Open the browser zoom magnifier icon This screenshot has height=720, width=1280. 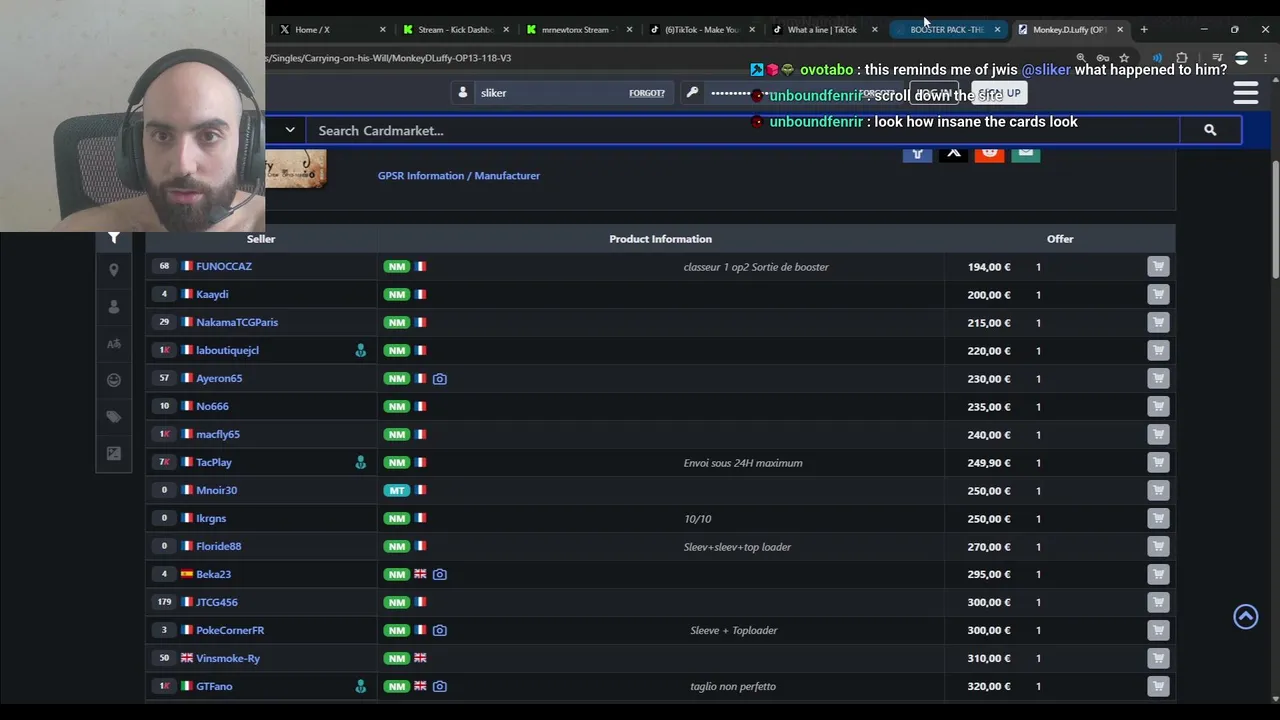coord(1081,58)
